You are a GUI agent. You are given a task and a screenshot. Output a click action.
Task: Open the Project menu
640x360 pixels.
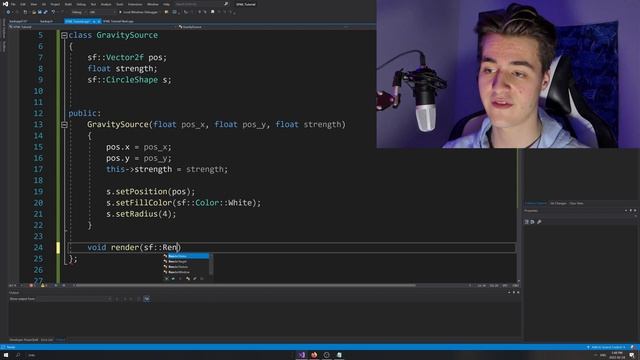coord(55,4)
